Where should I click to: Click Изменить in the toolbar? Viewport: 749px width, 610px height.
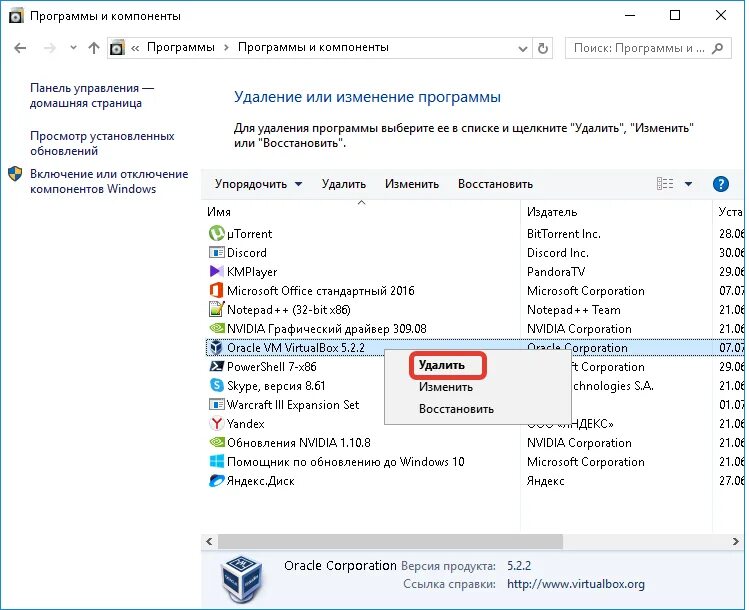[412, 184]
